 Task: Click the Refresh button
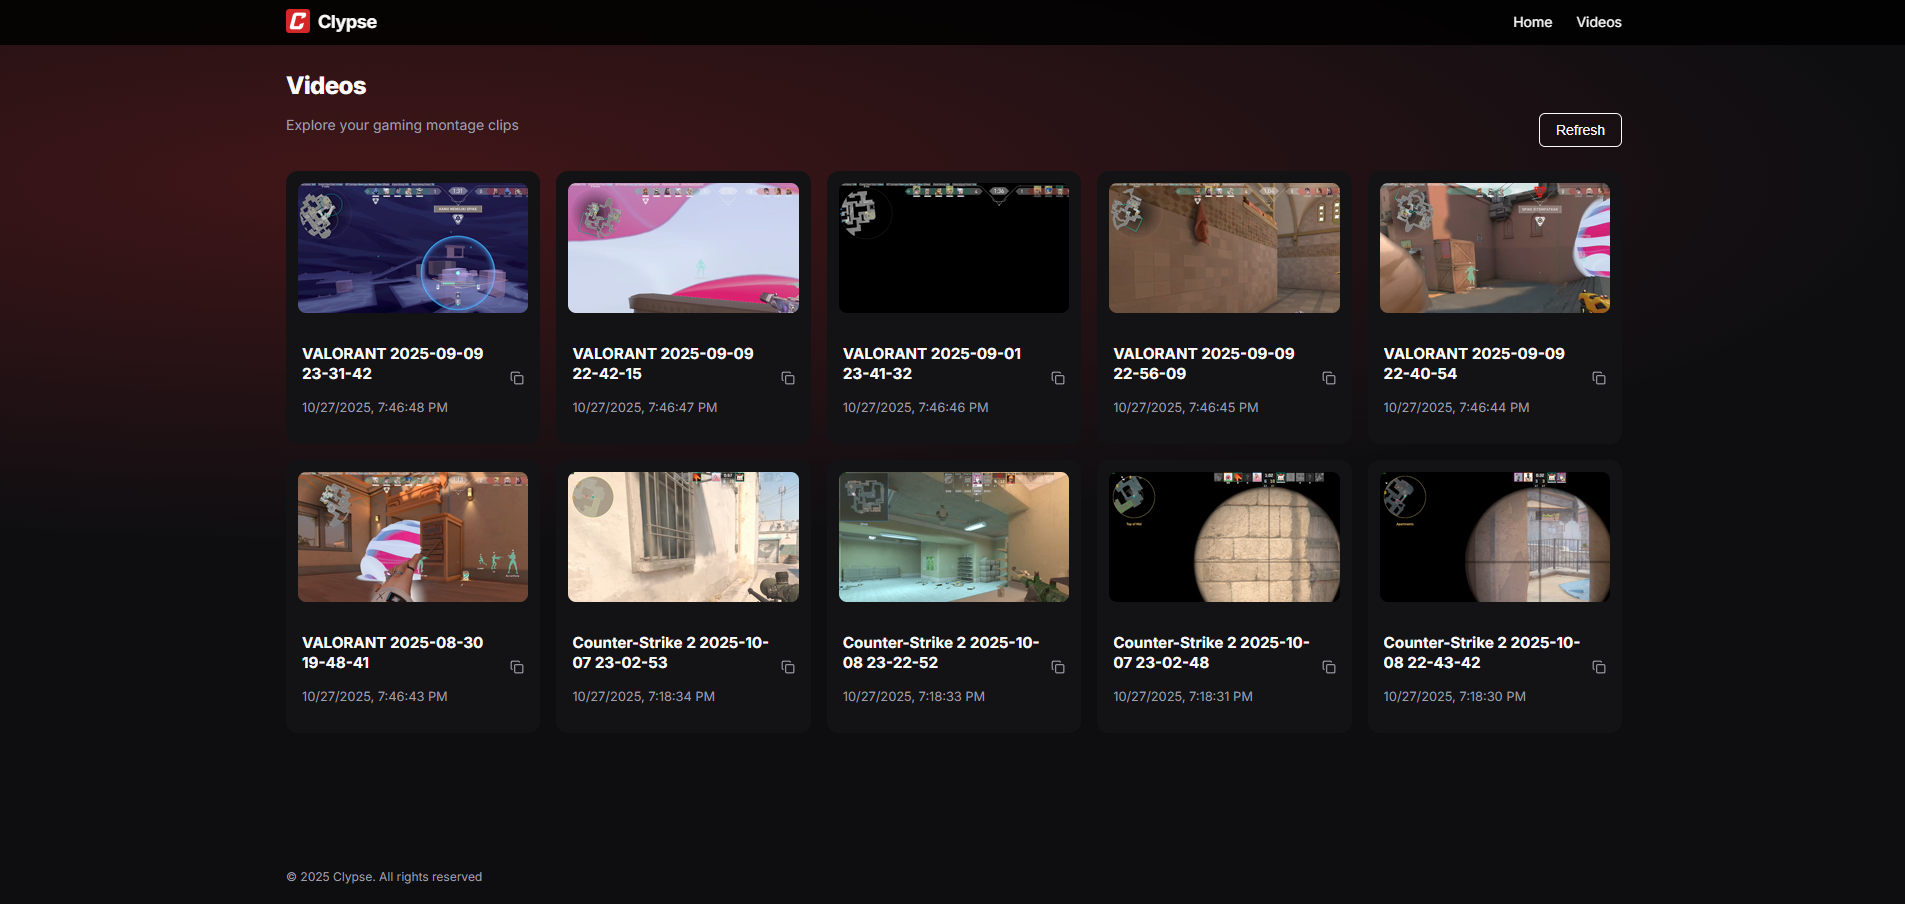click(1580, 130)
